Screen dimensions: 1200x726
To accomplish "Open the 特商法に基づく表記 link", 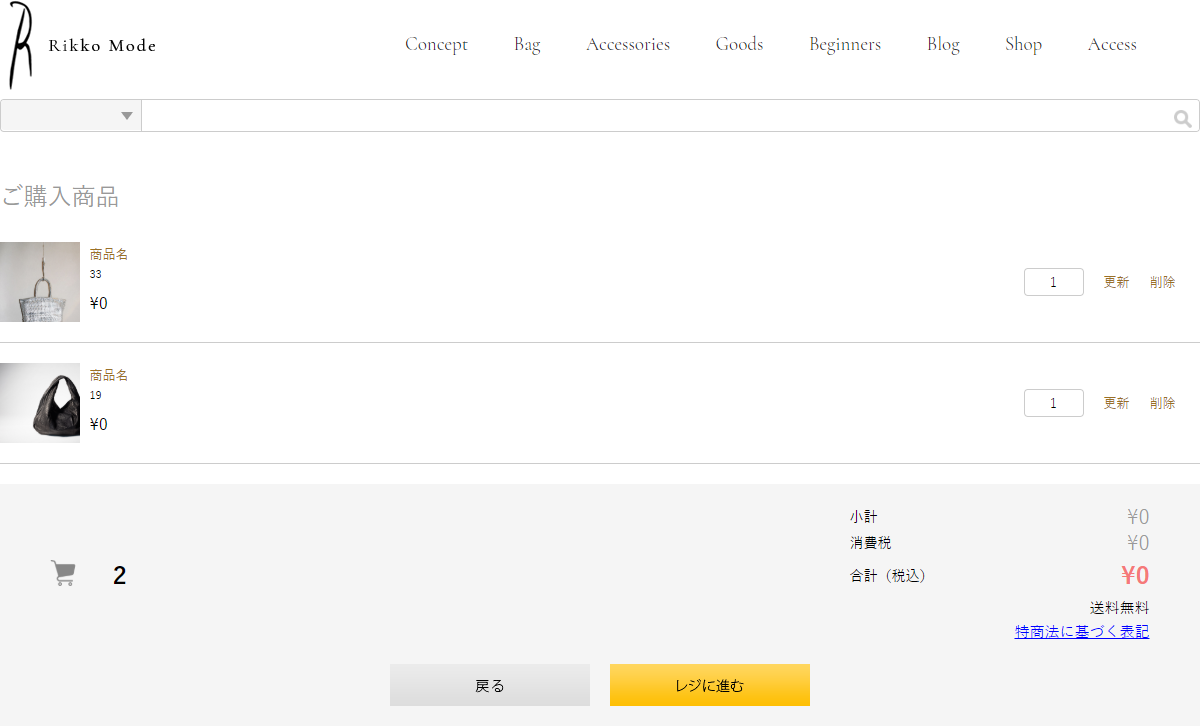I will coord(1081,632).
